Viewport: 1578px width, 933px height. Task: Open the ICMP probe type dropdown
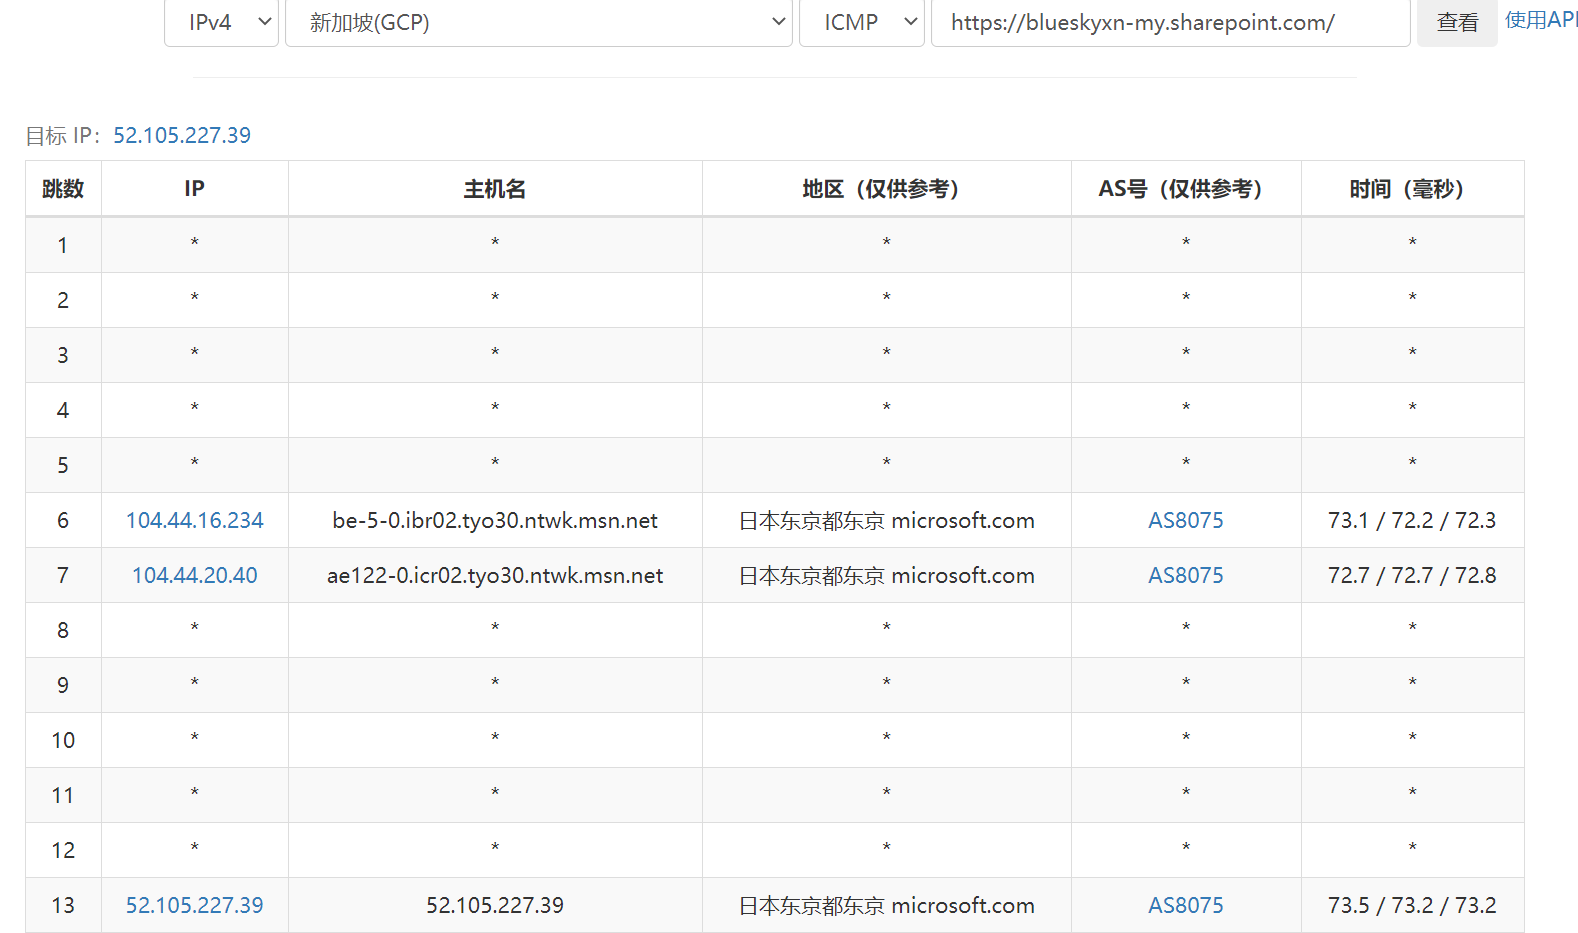(x=861, y=22)
